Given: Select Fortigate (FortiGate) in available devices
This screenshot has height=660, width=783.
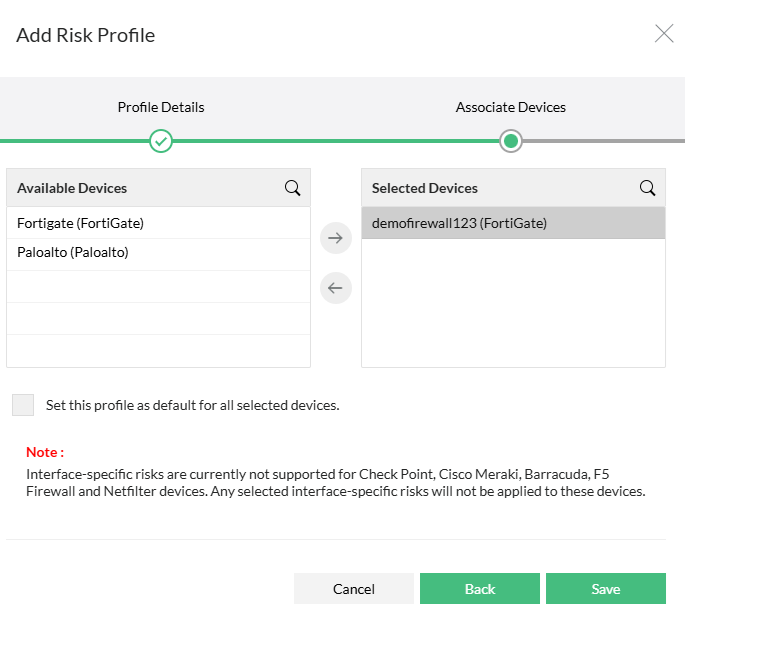Looking at the screenshot, I should pyautogui.click(x=158, y=223).
